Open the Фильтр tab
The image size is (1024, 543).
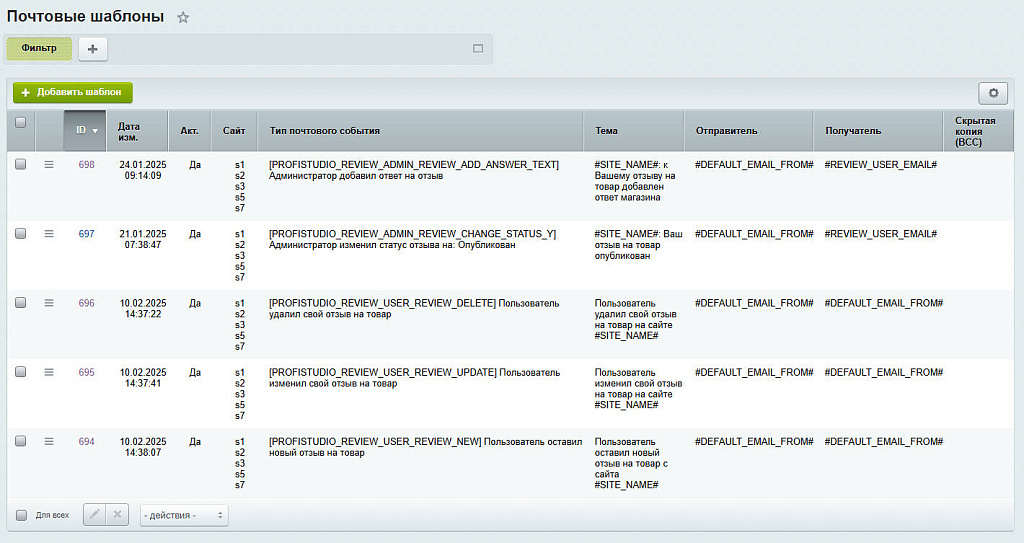[39, 48]
